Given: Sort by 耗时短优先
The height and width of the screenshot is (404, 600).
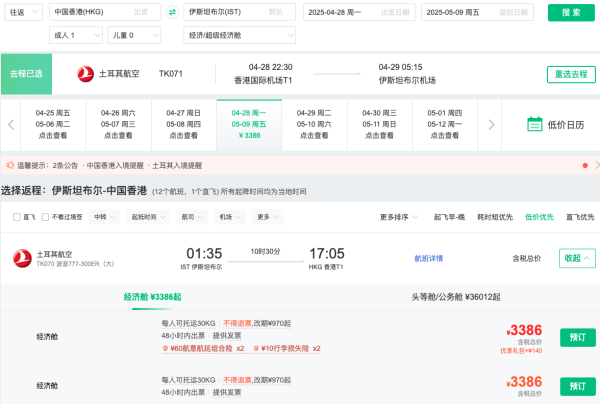Looking at the screenshot, I should 495,217.
